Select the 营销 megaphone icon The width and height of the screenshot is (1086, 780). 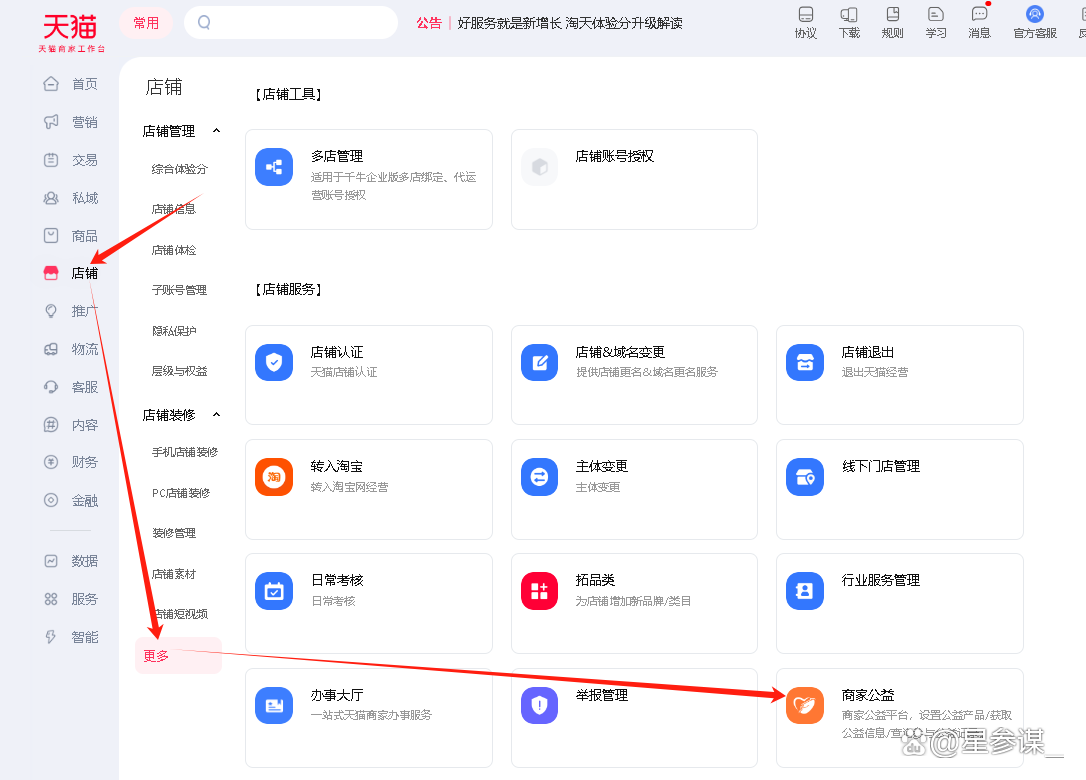click(x=51, y=122)
